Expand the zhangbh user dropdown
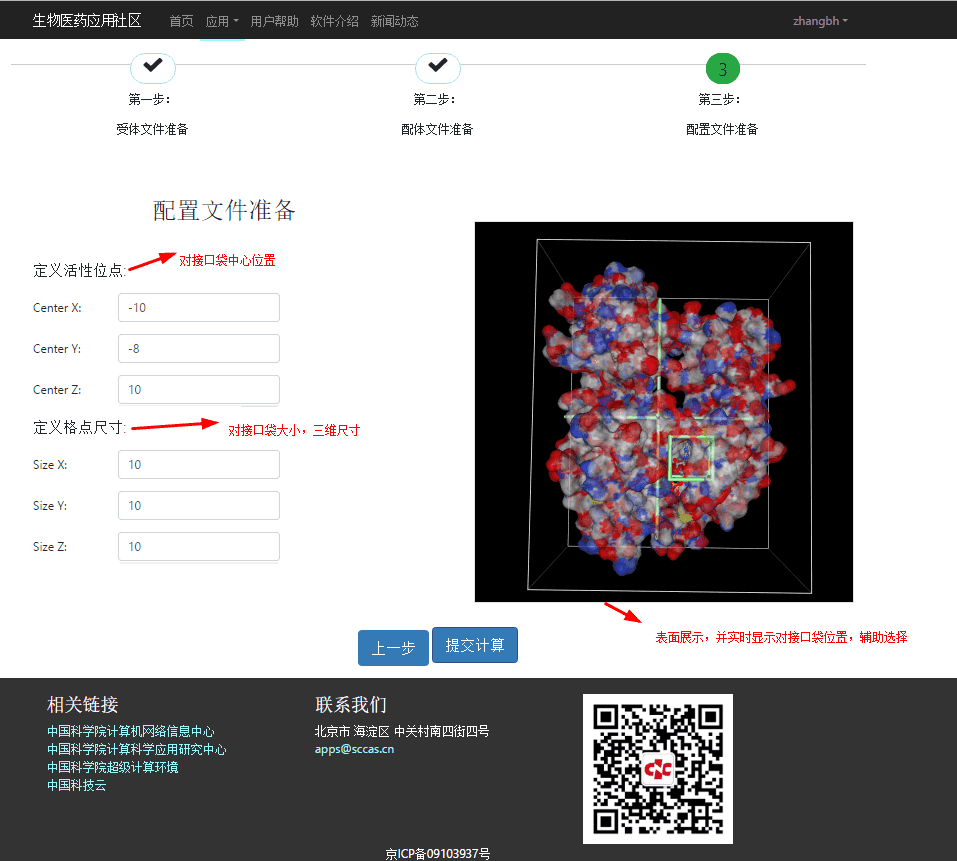This screenshot has width=957, height=861. click(x=820, y=21)
